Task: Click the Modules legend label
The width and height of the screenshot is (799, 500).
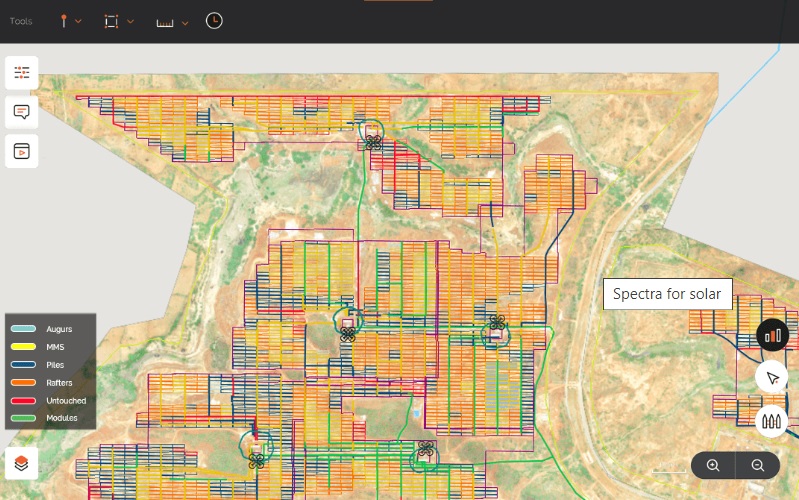Action: tap(62, 418)
